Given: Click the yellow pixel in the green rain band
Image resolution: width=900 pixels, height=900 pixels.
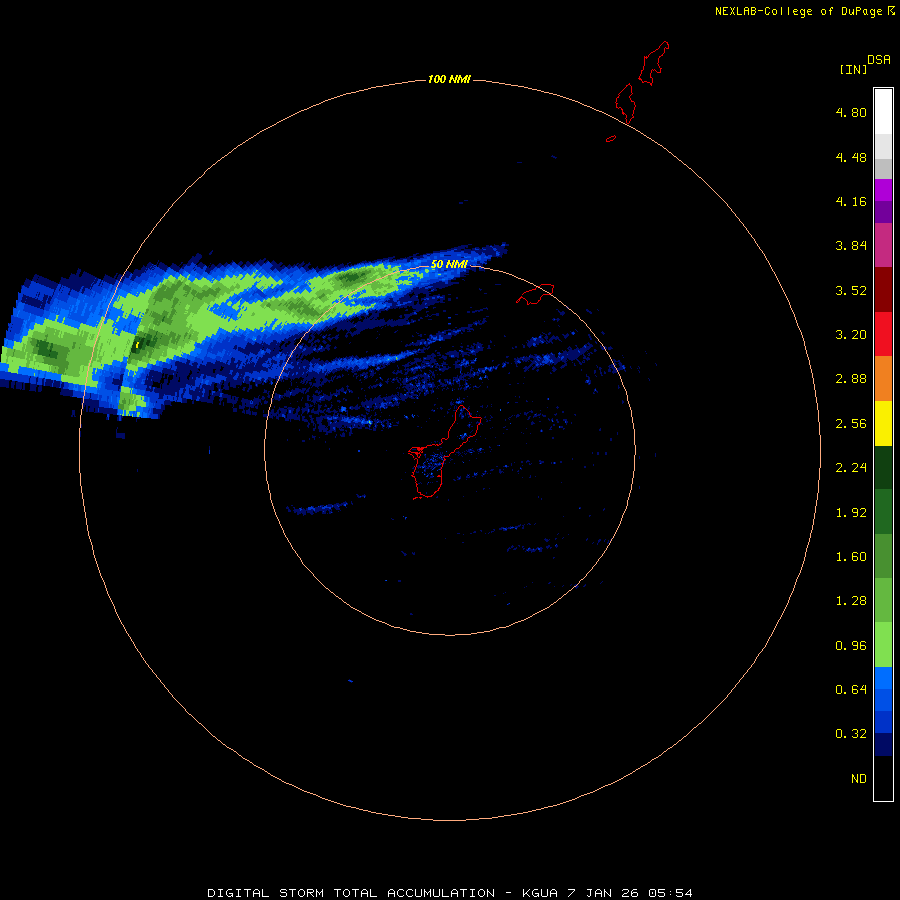Looking at the screenshot, I should click(137, 345).
